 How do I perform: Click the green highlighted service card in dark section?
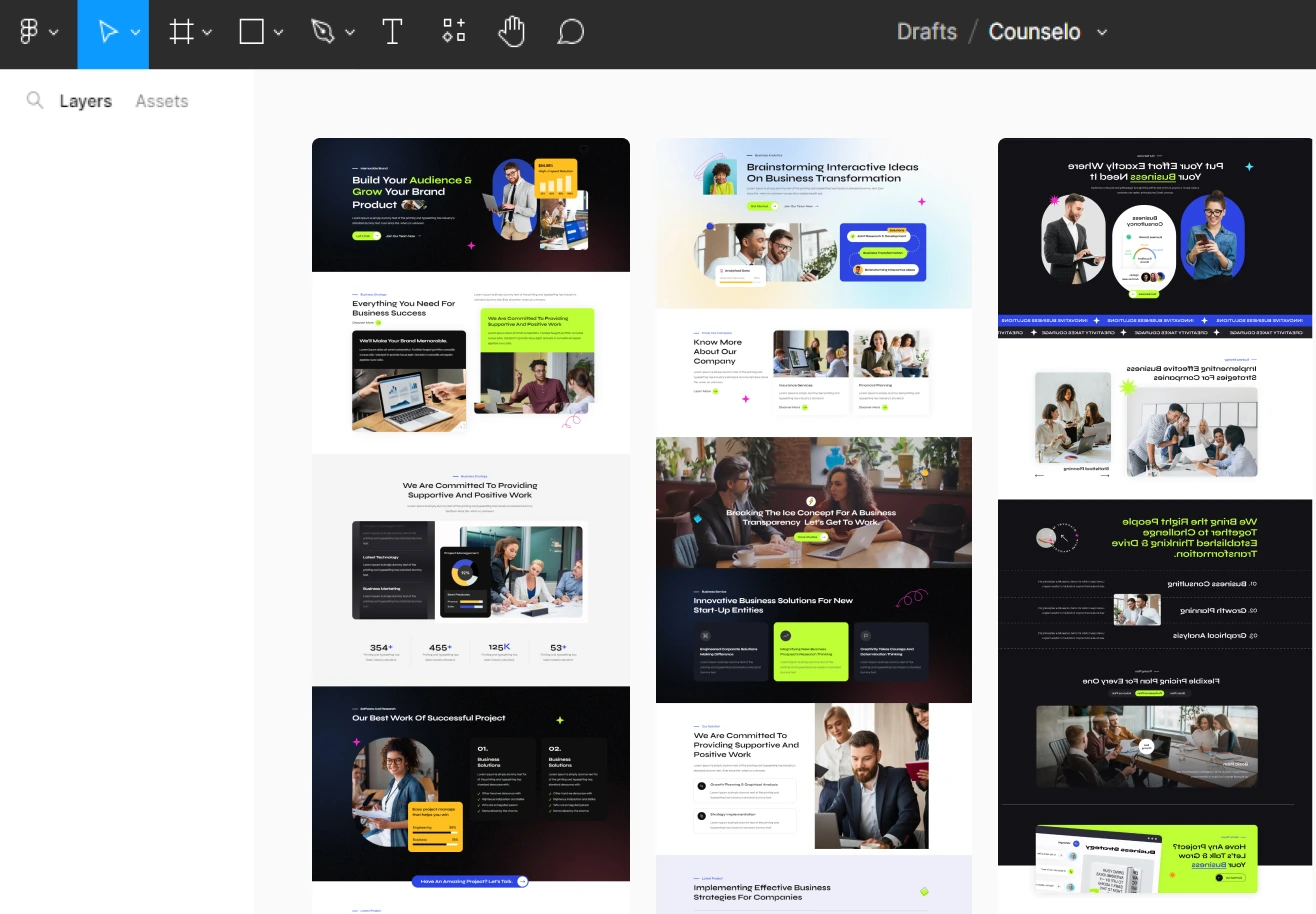pos(811,652)
